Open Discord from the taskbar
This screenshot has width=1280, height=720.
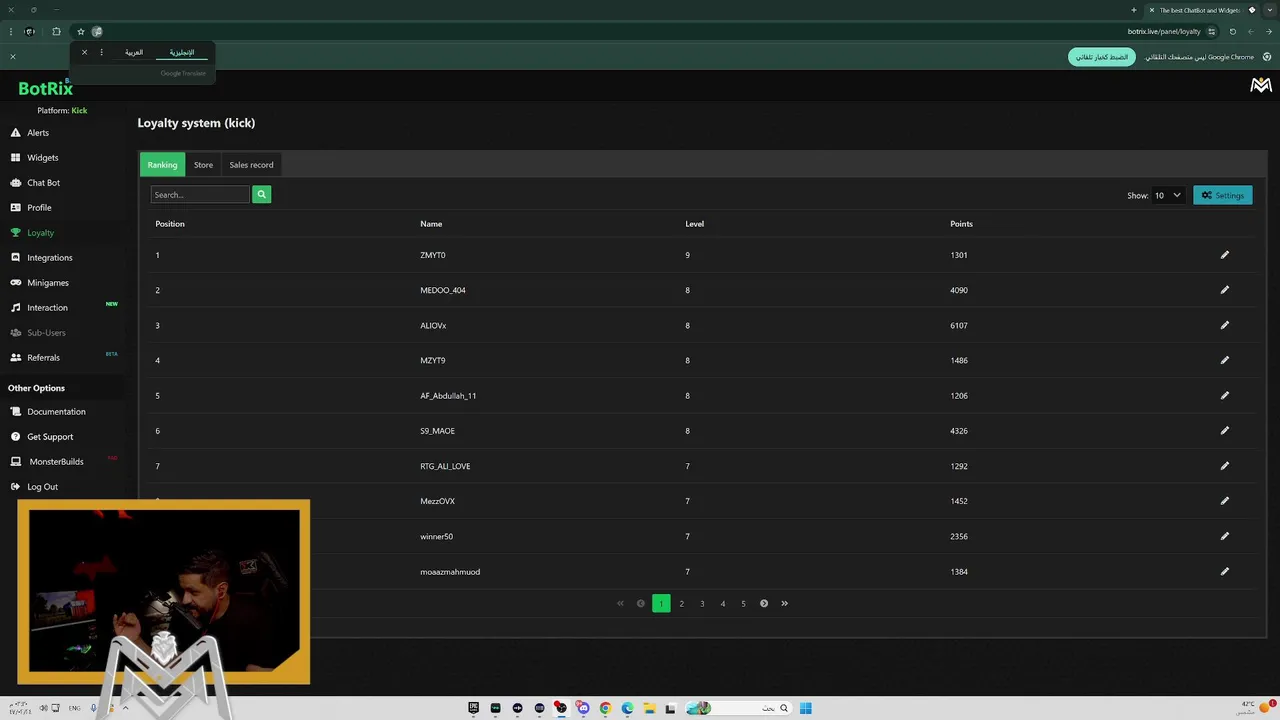[x=583, y=708]
